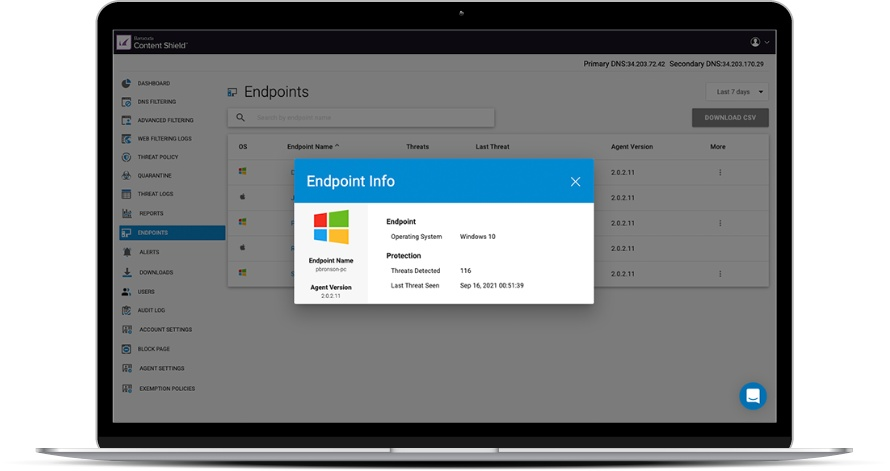890x471 pixels.
Task: Click the Agent Version column header
Action: coord(632,147)
